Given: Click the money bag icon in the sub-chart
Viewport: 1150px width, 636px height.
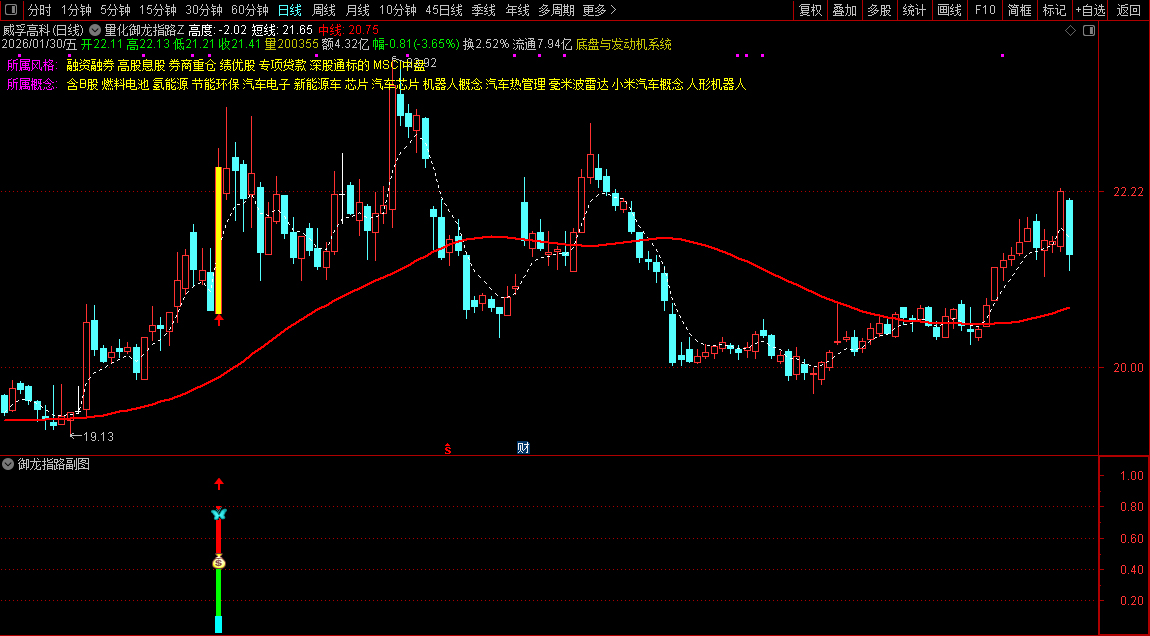Looking at the screenshot, I should click(x=219, y=563).
